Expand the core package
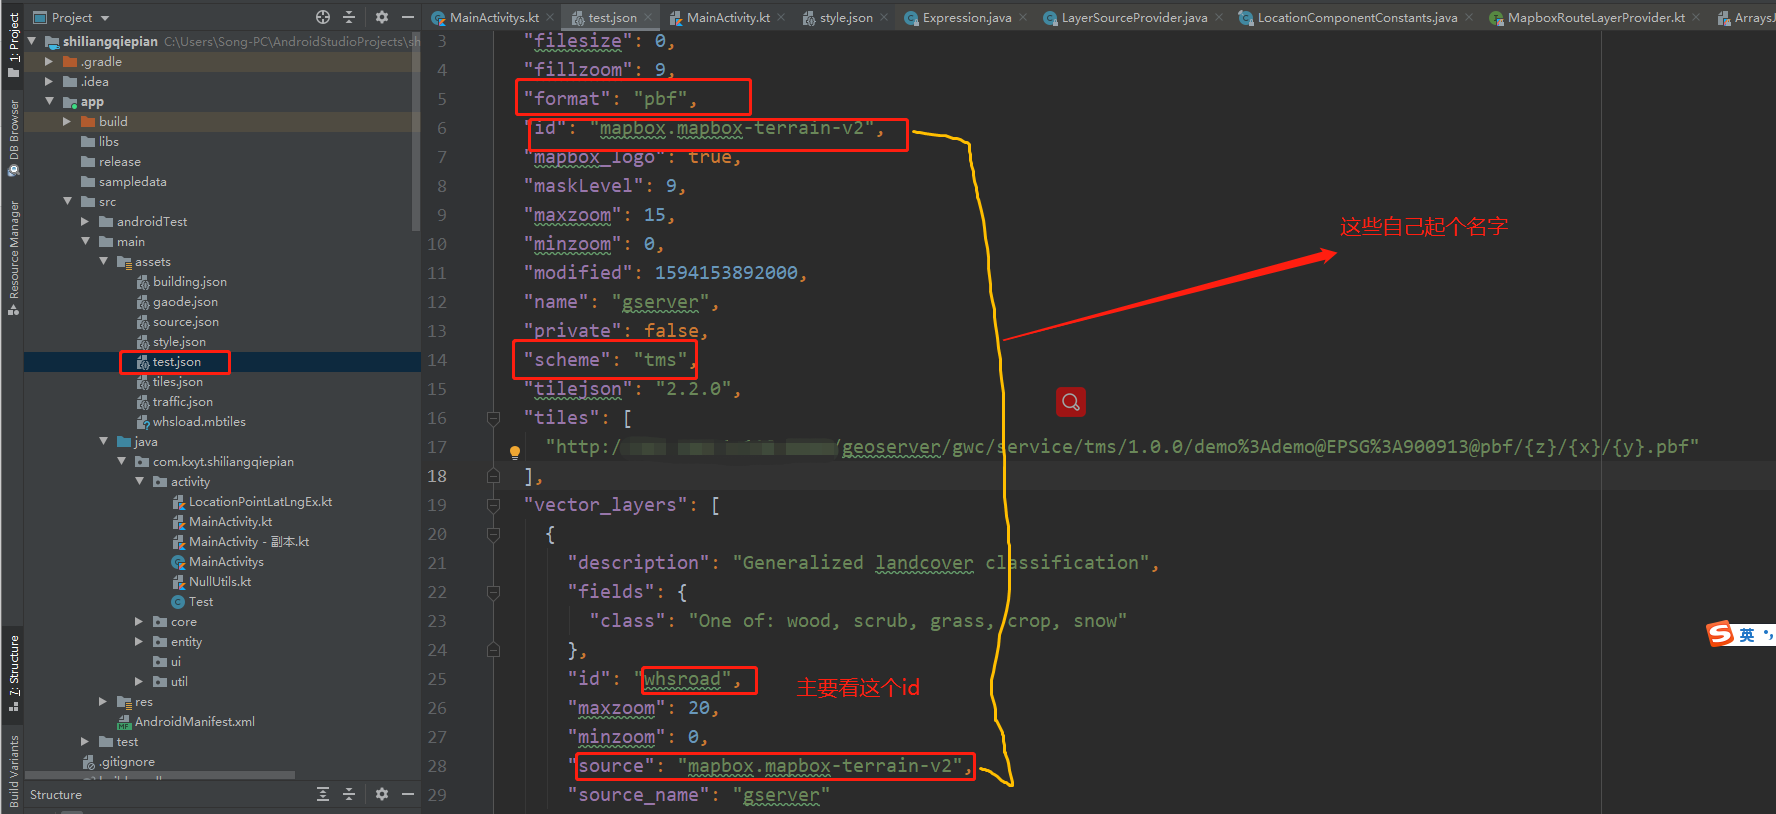Image resolution: width=1776 pixels, height=814 pixels. coord(139,621)
